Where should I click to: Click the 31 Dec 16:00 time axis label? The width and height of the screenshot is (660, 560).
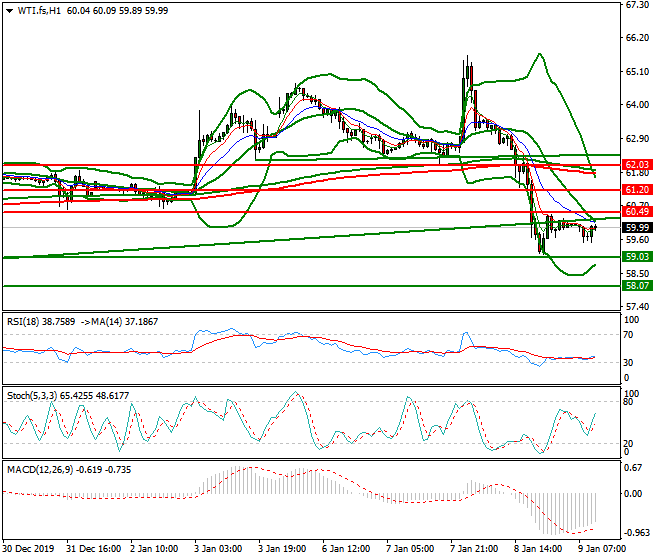(x=93, y=549)
